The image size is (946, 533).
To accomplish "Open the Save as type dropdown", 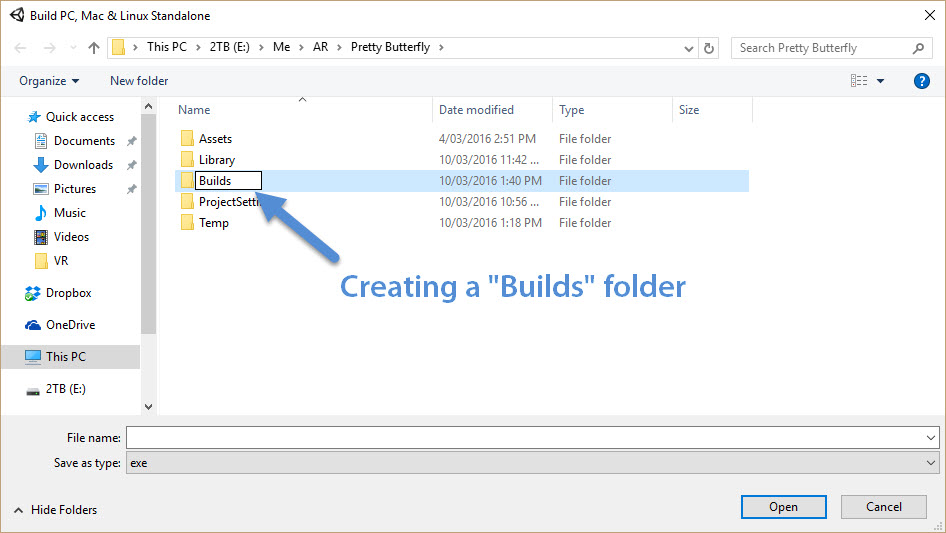I will (x=931, y=463).
